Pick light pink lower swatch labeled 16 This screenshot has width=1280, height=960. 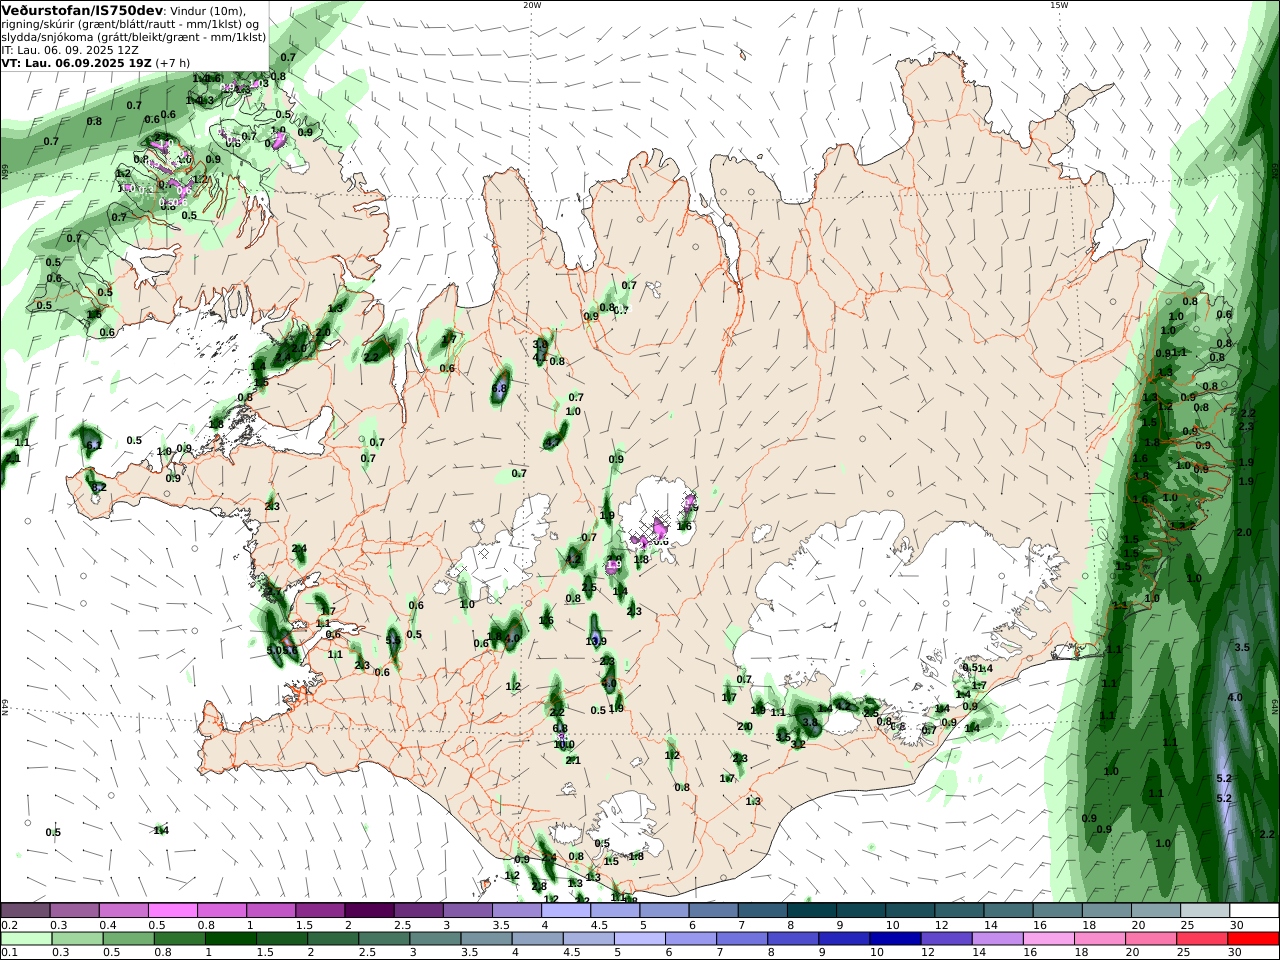[x=1048, y=939]
